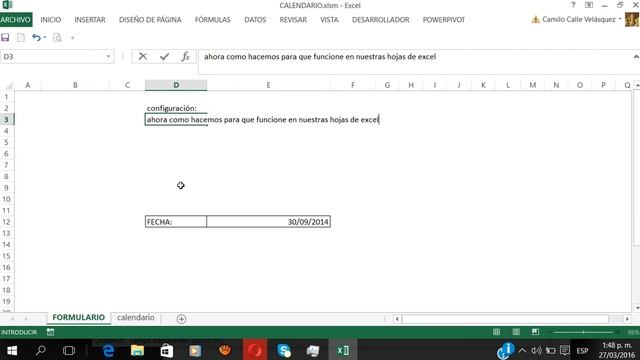Select all cells via corner triangle
Viewport: 640px width, 360px height.
point(8,85)
